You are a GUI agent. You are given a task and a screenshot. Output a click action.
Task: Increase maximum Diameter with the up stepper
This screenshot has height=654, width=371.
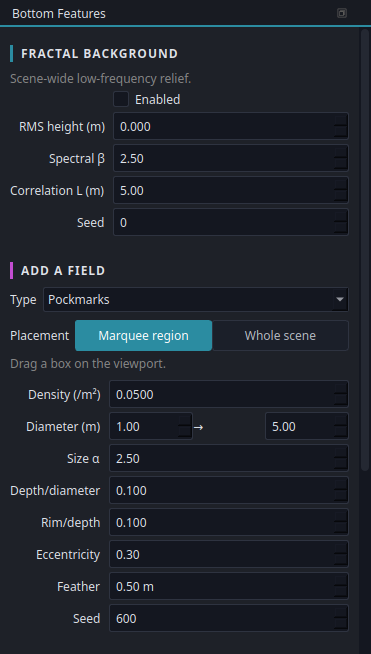coord(341,420)
